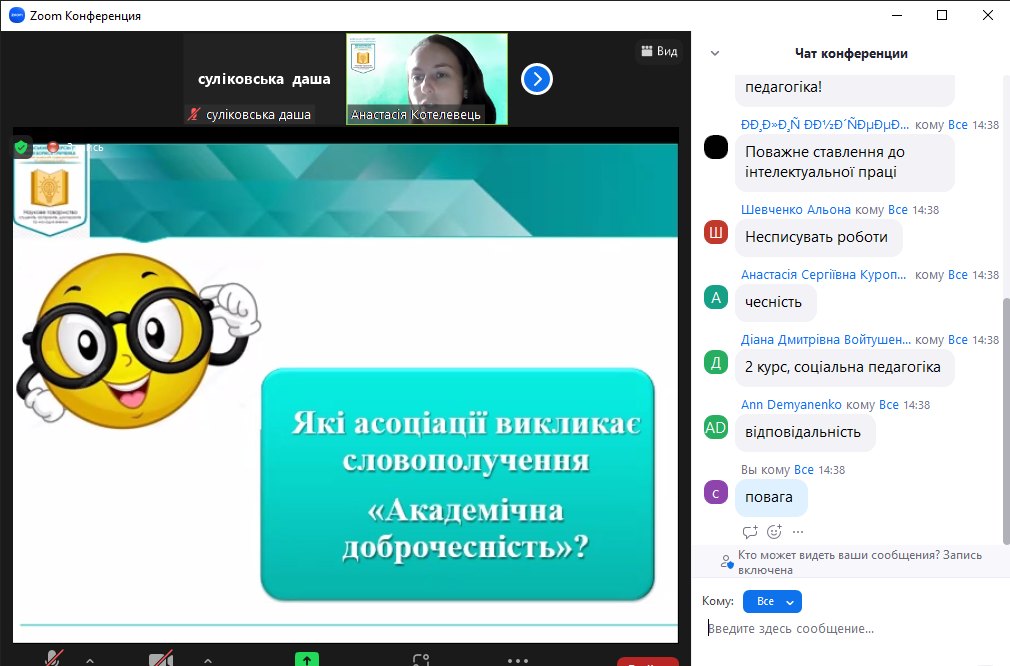Image resolution: width=1010 pixels, height=666 pixels.
Task: Open audio options via the microphone chevron
Action: [90, 660]
